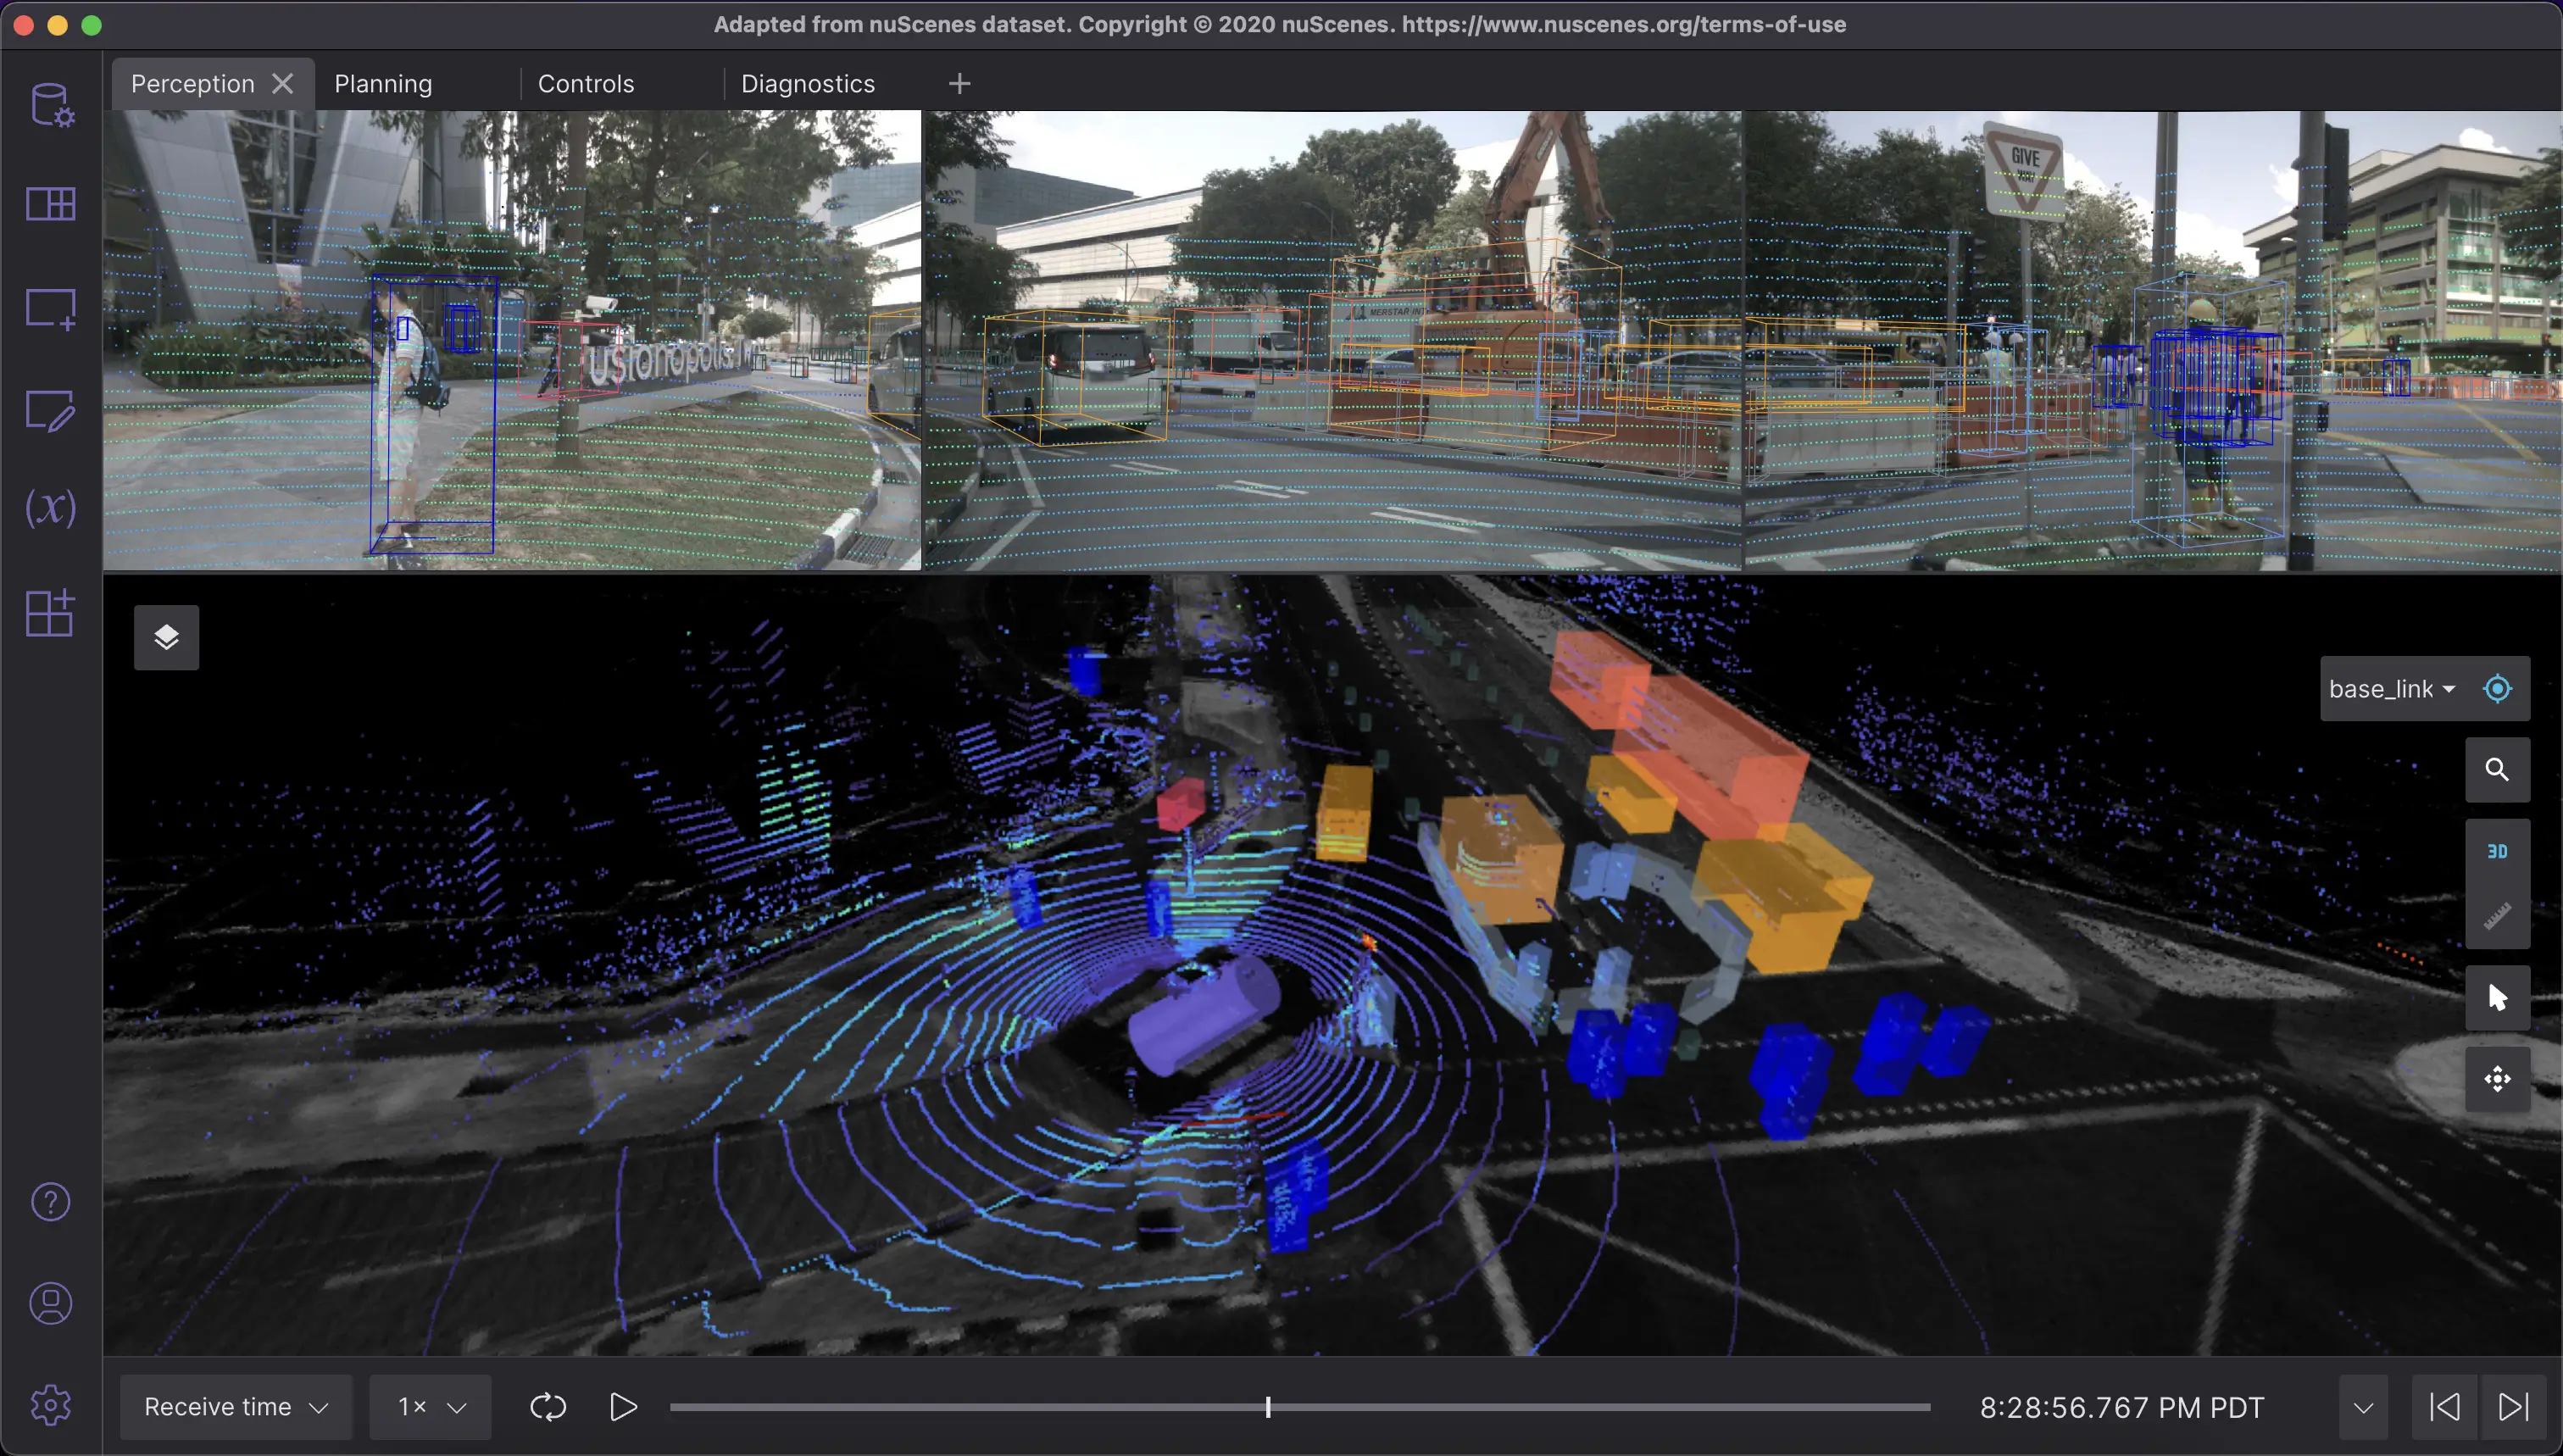Toggle the 3D camera mode button
This screenshot has width=2563, height=1456.
(2497, 851)
